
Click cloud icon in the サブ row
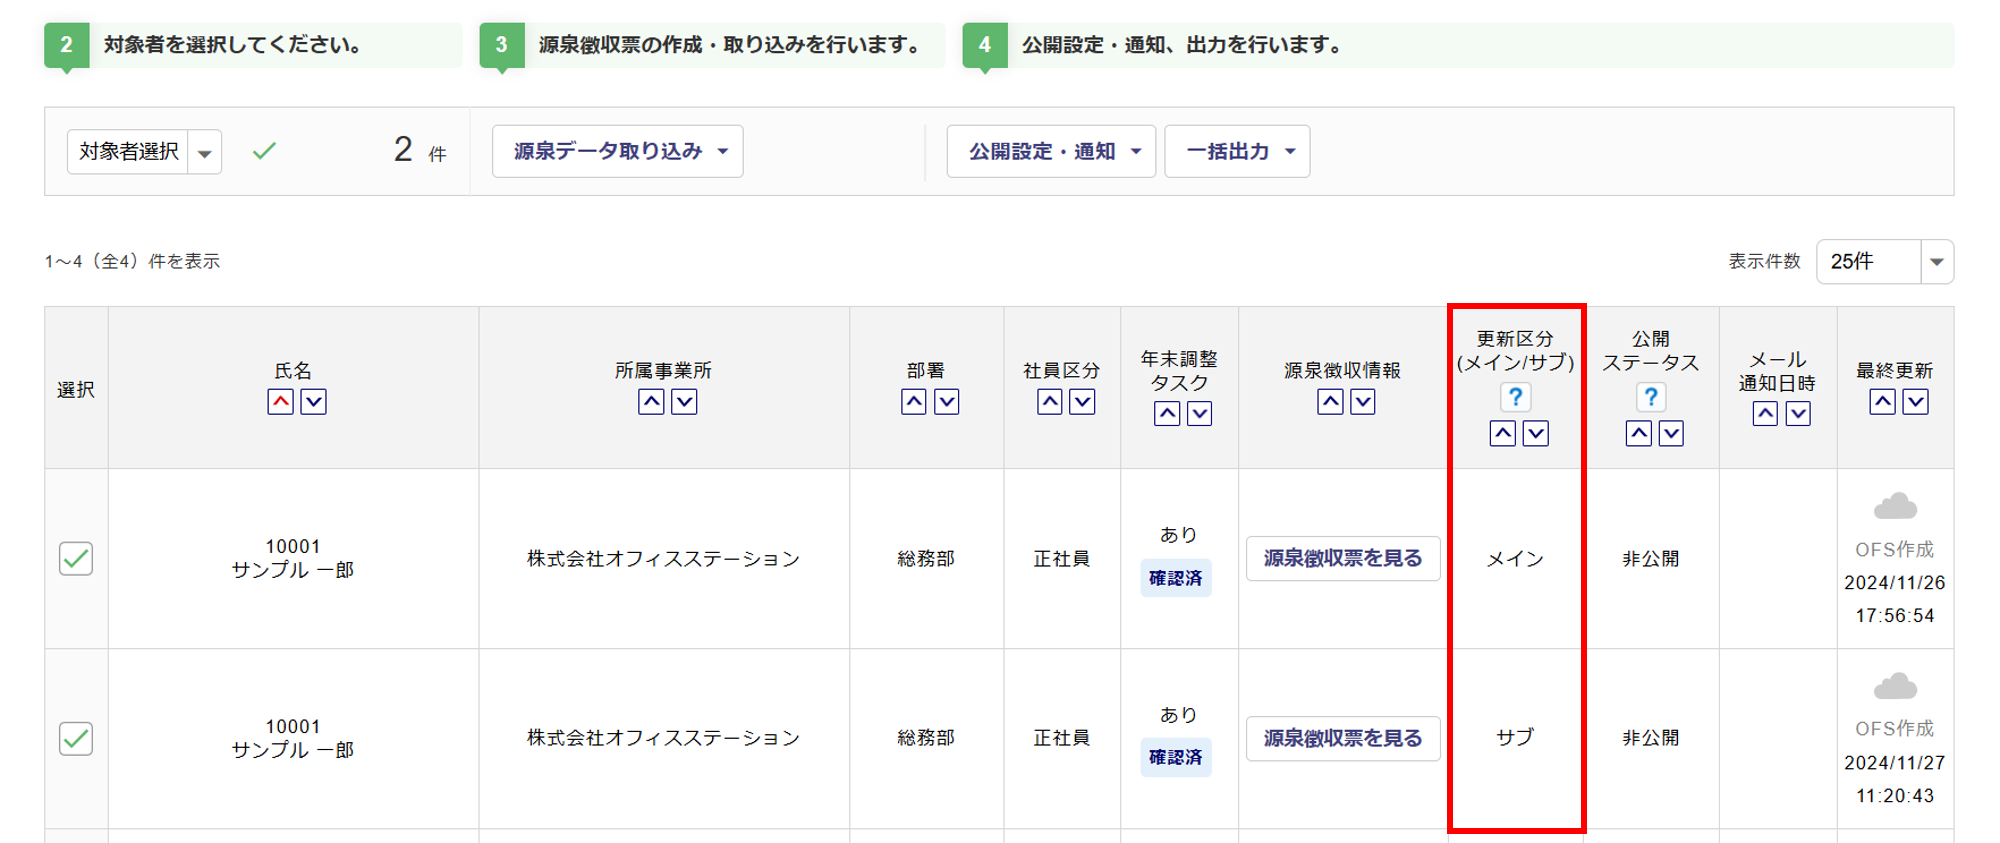coord(1895,687)
